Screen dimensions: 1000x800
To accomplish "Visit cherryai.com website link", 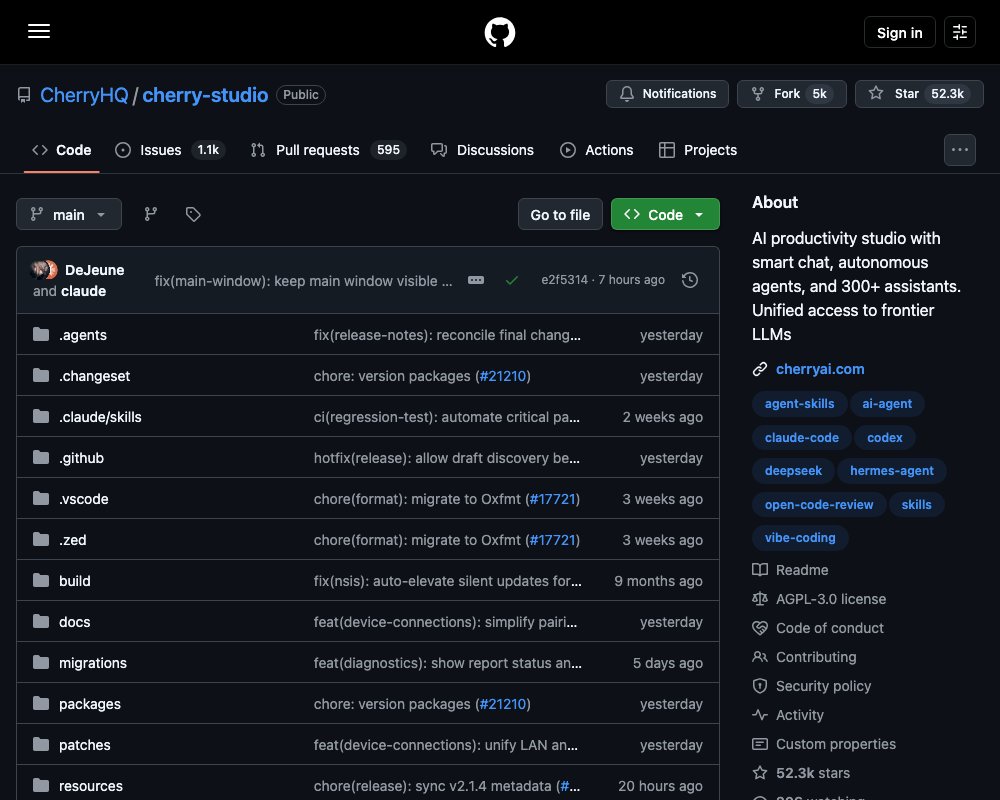I will coord(820,369).
